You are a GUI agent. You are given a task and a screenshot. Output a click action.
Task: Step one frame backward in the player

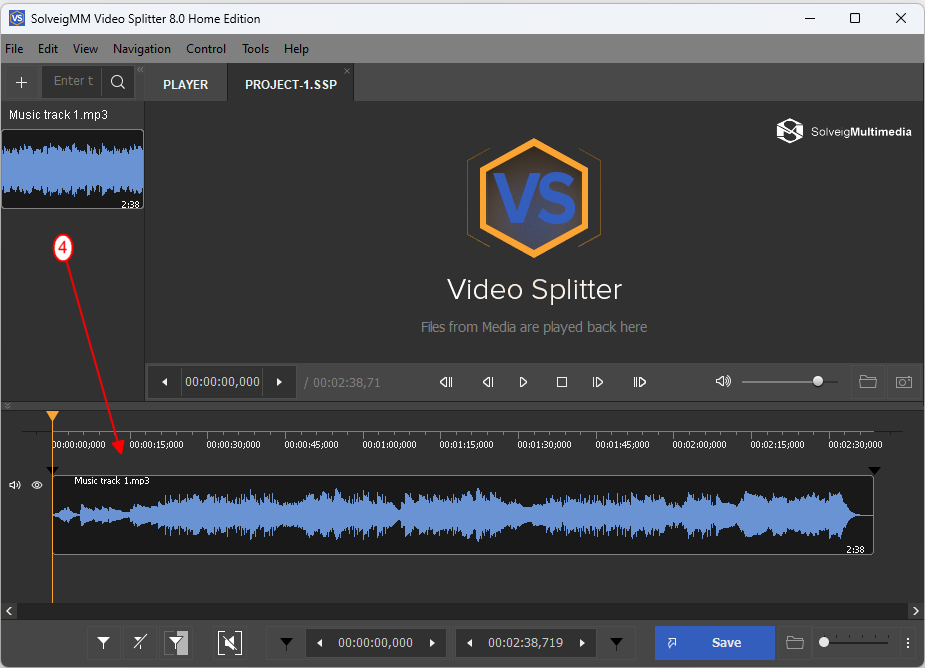point(488,382)
